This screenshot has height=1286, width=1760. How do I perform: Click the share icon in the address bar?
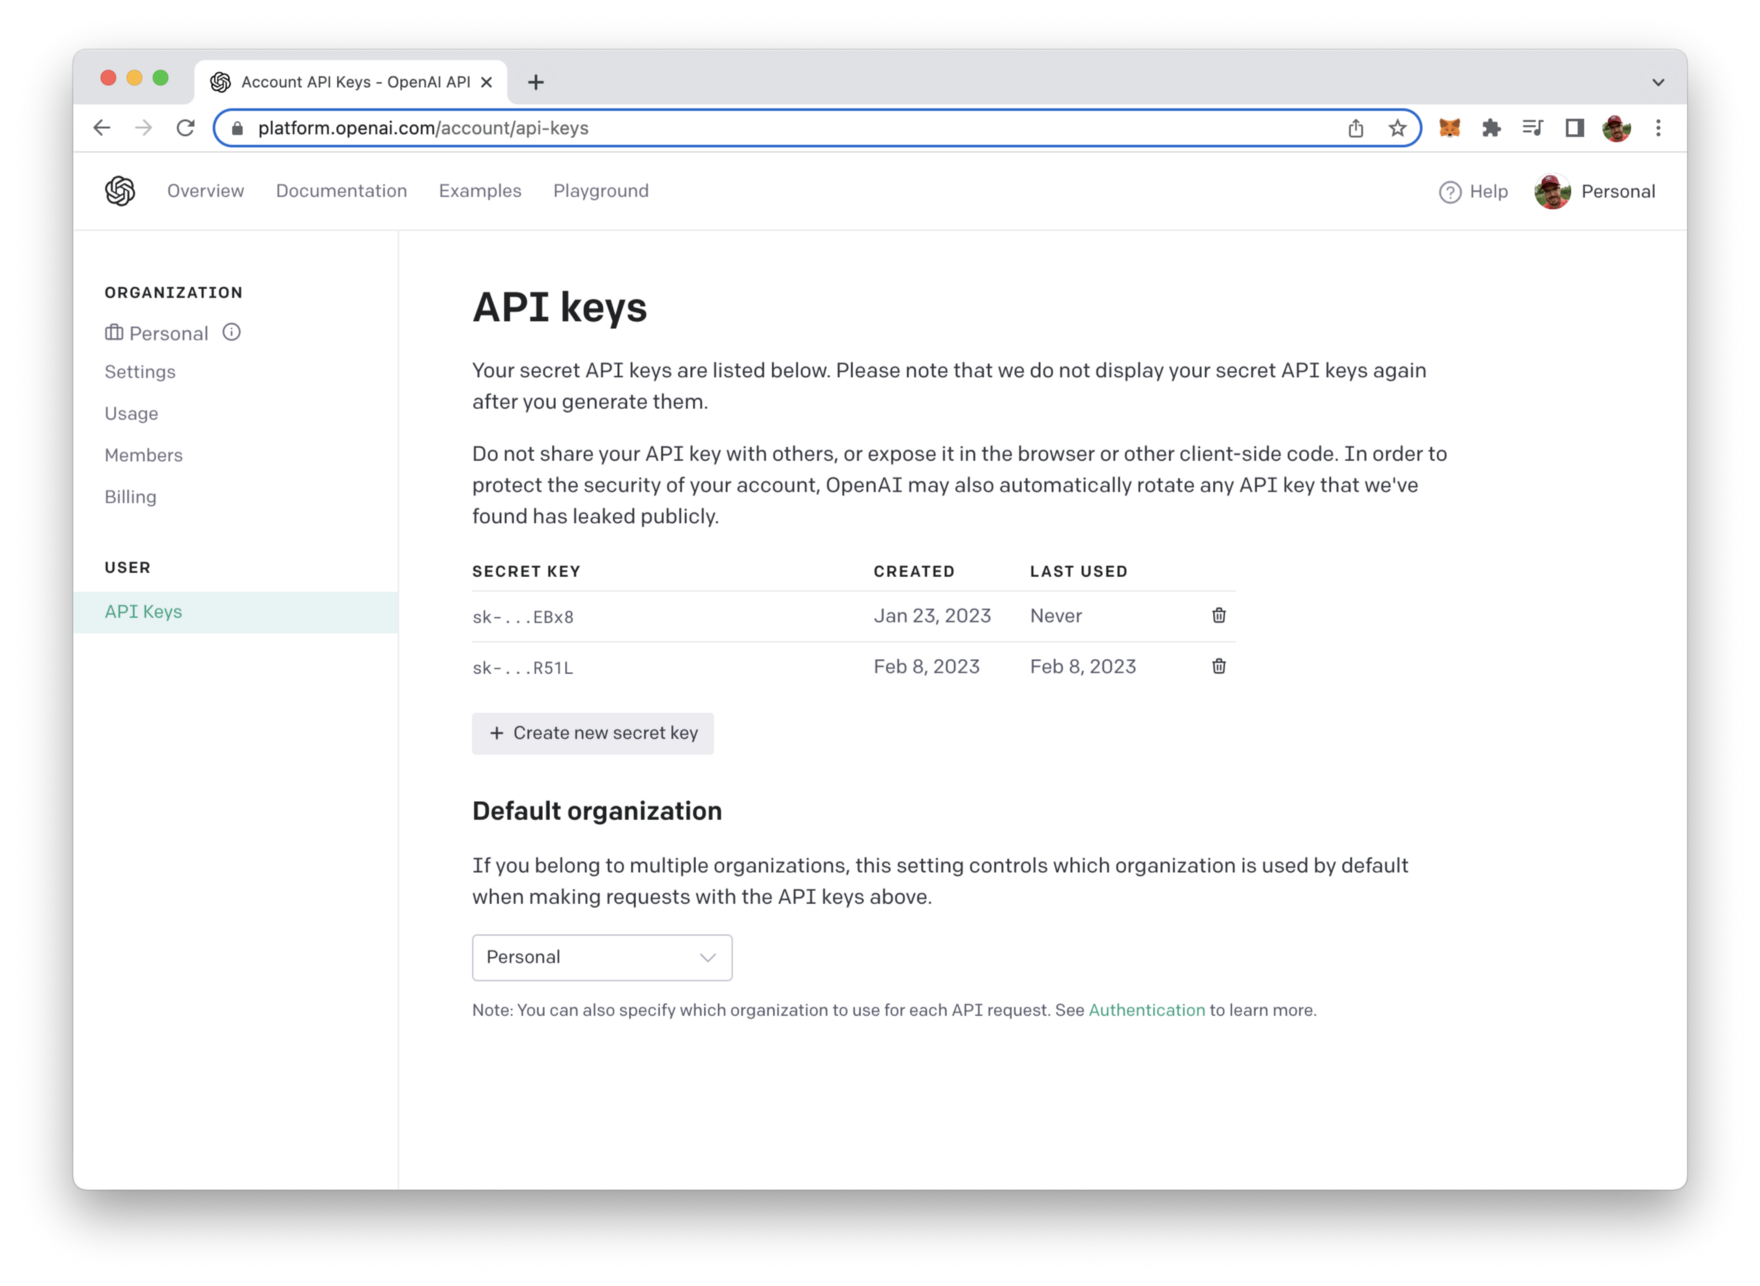click(x=1355, y=128)
